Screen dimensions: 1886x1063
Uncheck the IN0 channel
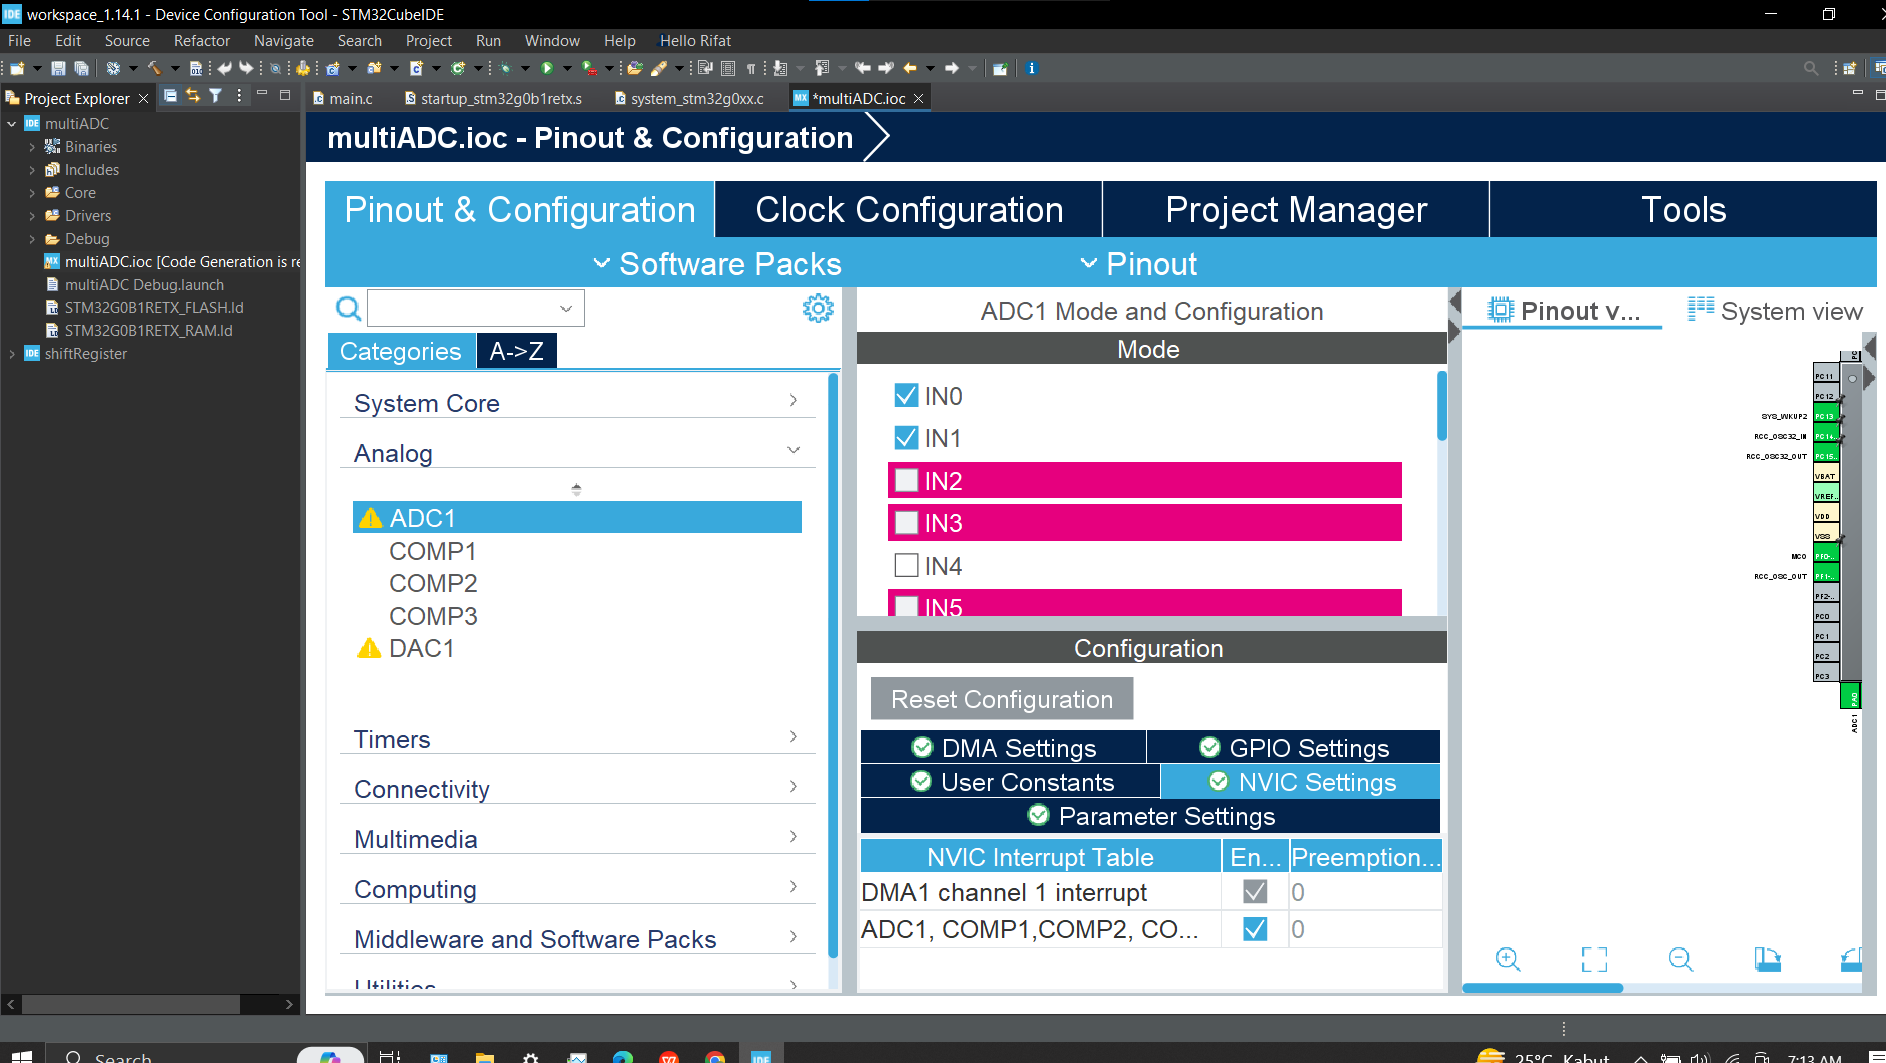906,395
